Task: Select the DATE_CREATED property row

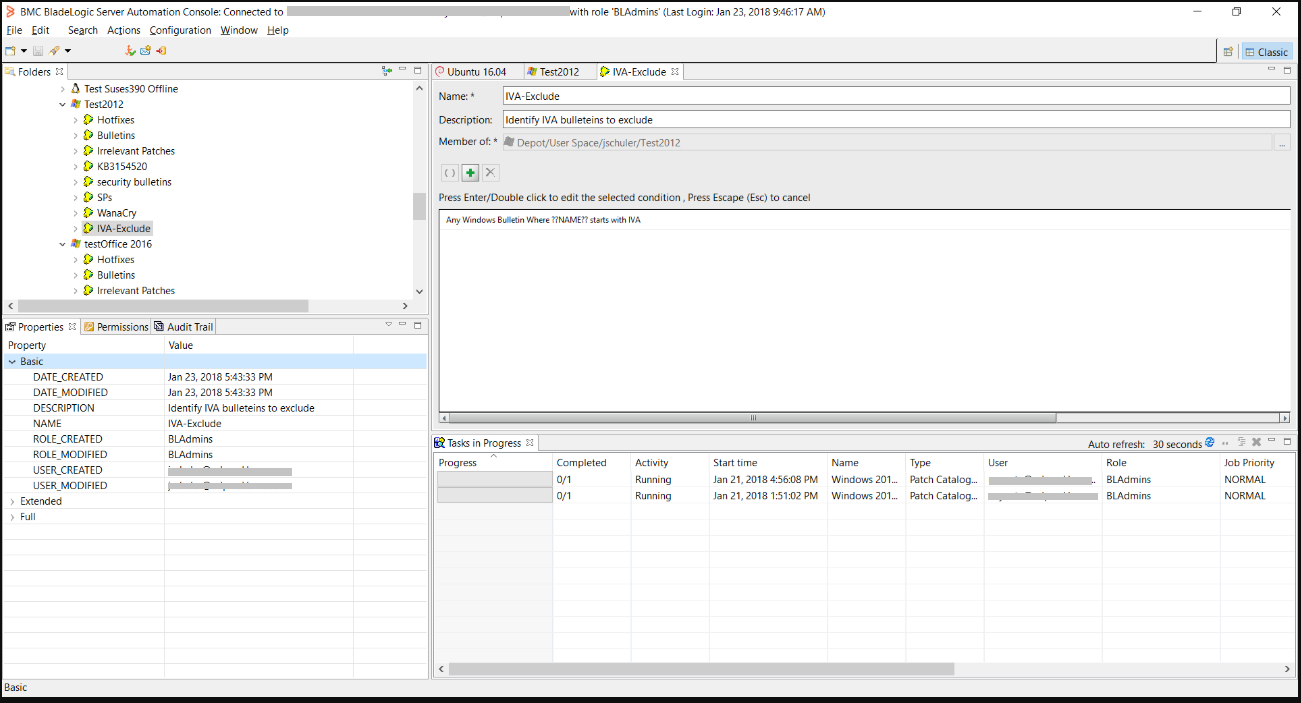Action: (215, 377)
